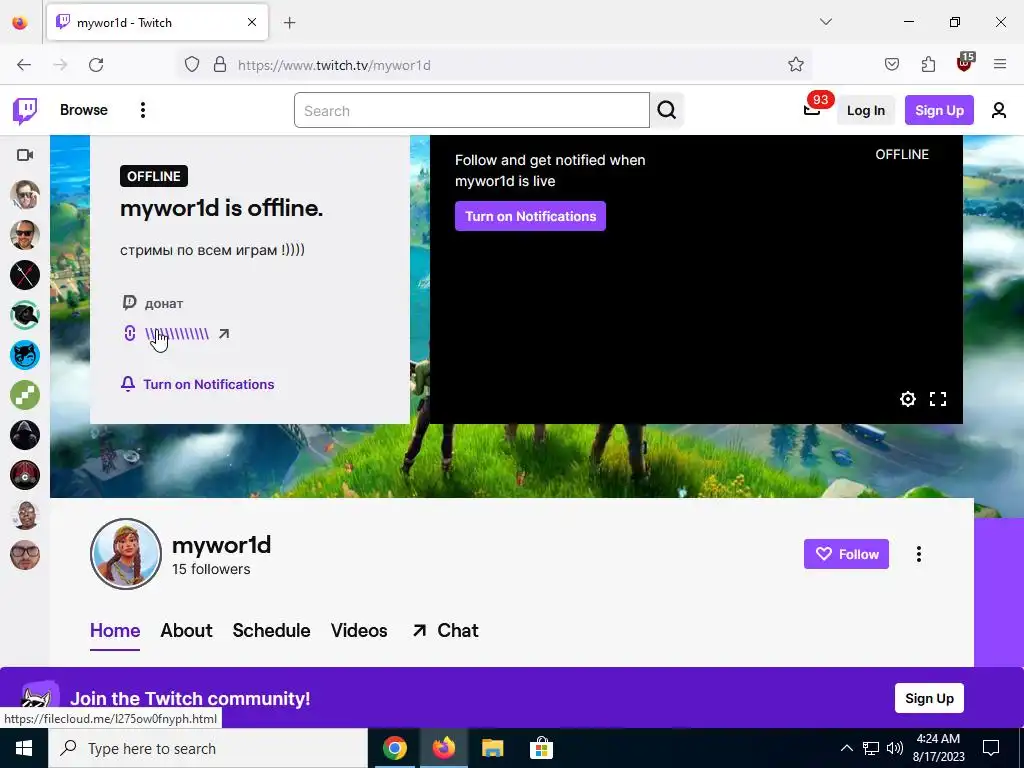Follow the mywor1d channel
Viewport: 1024px width, 768px height.
(846, 554)
